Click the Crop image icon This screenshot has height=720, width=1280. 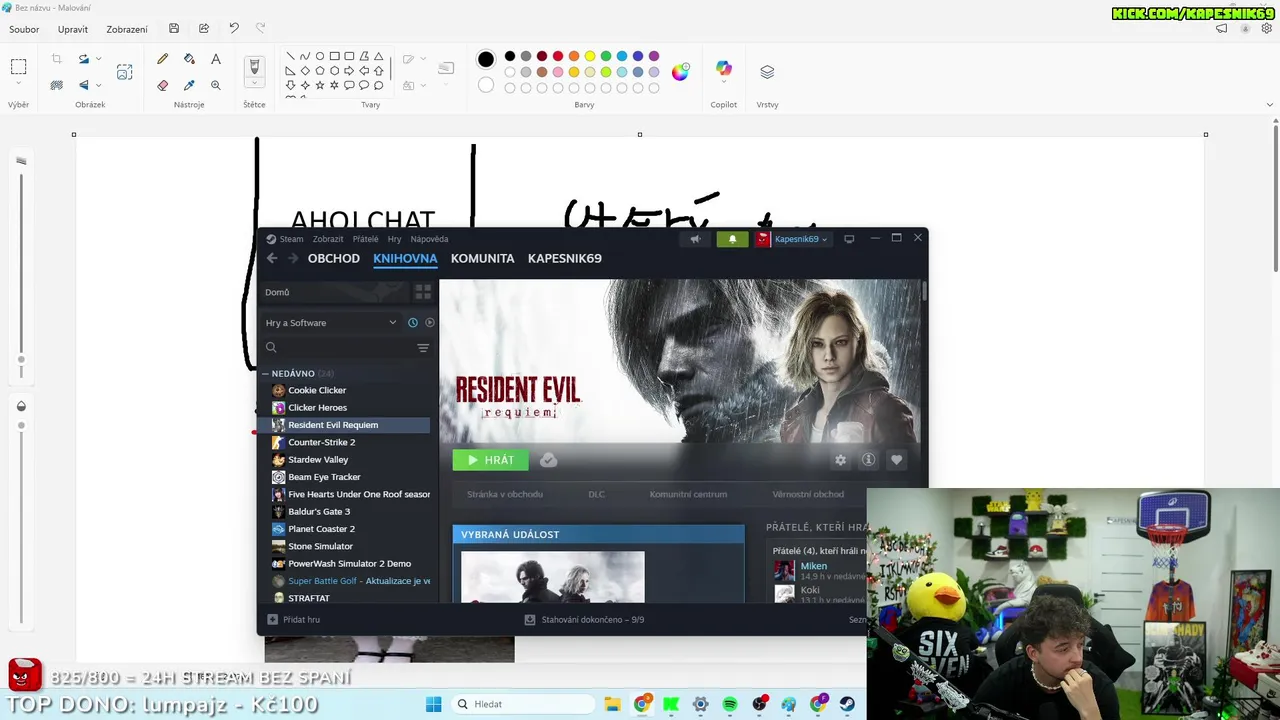click(x=57, y=59)
